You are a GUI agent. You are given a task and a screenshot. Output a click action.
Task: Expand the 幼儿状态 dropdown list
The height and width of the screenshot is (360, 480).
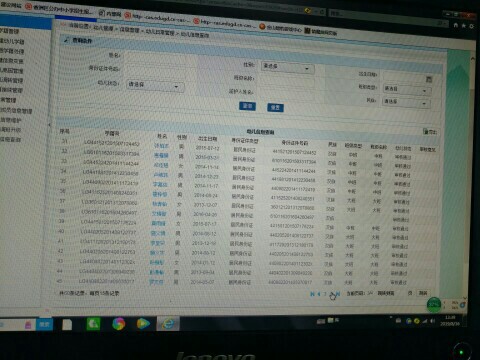[x=155, y=86]
